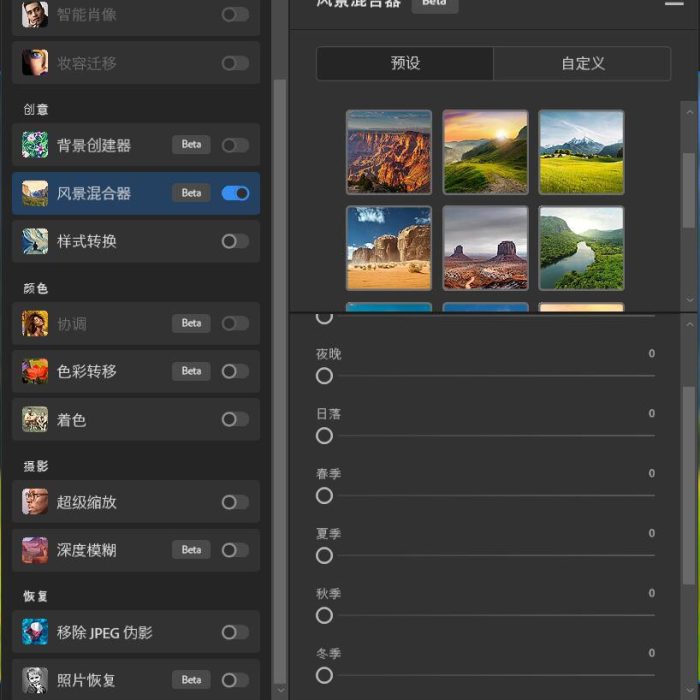Click the 深度模糊 Beta badge

tap(191, 550)
